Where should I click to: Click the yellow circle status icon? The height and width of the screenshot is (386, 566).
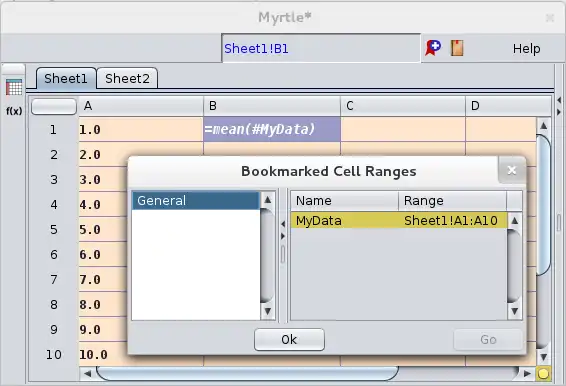(x=544, y=373)
